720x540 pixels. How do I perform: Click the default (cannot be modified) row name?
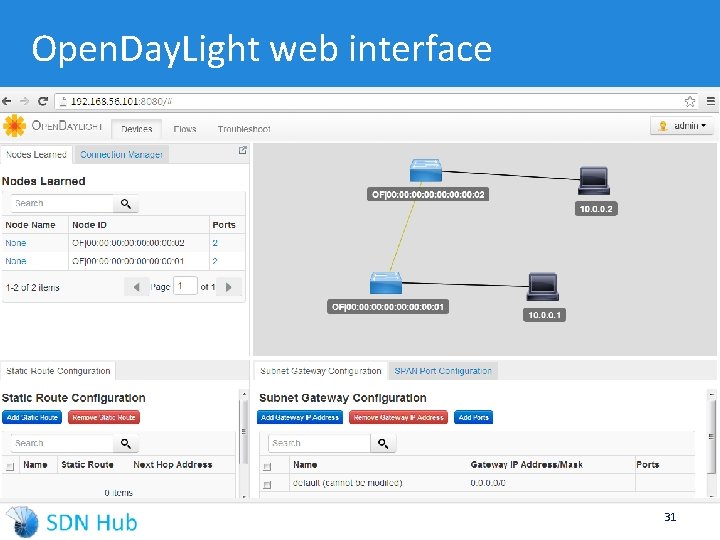click(348, 483)
